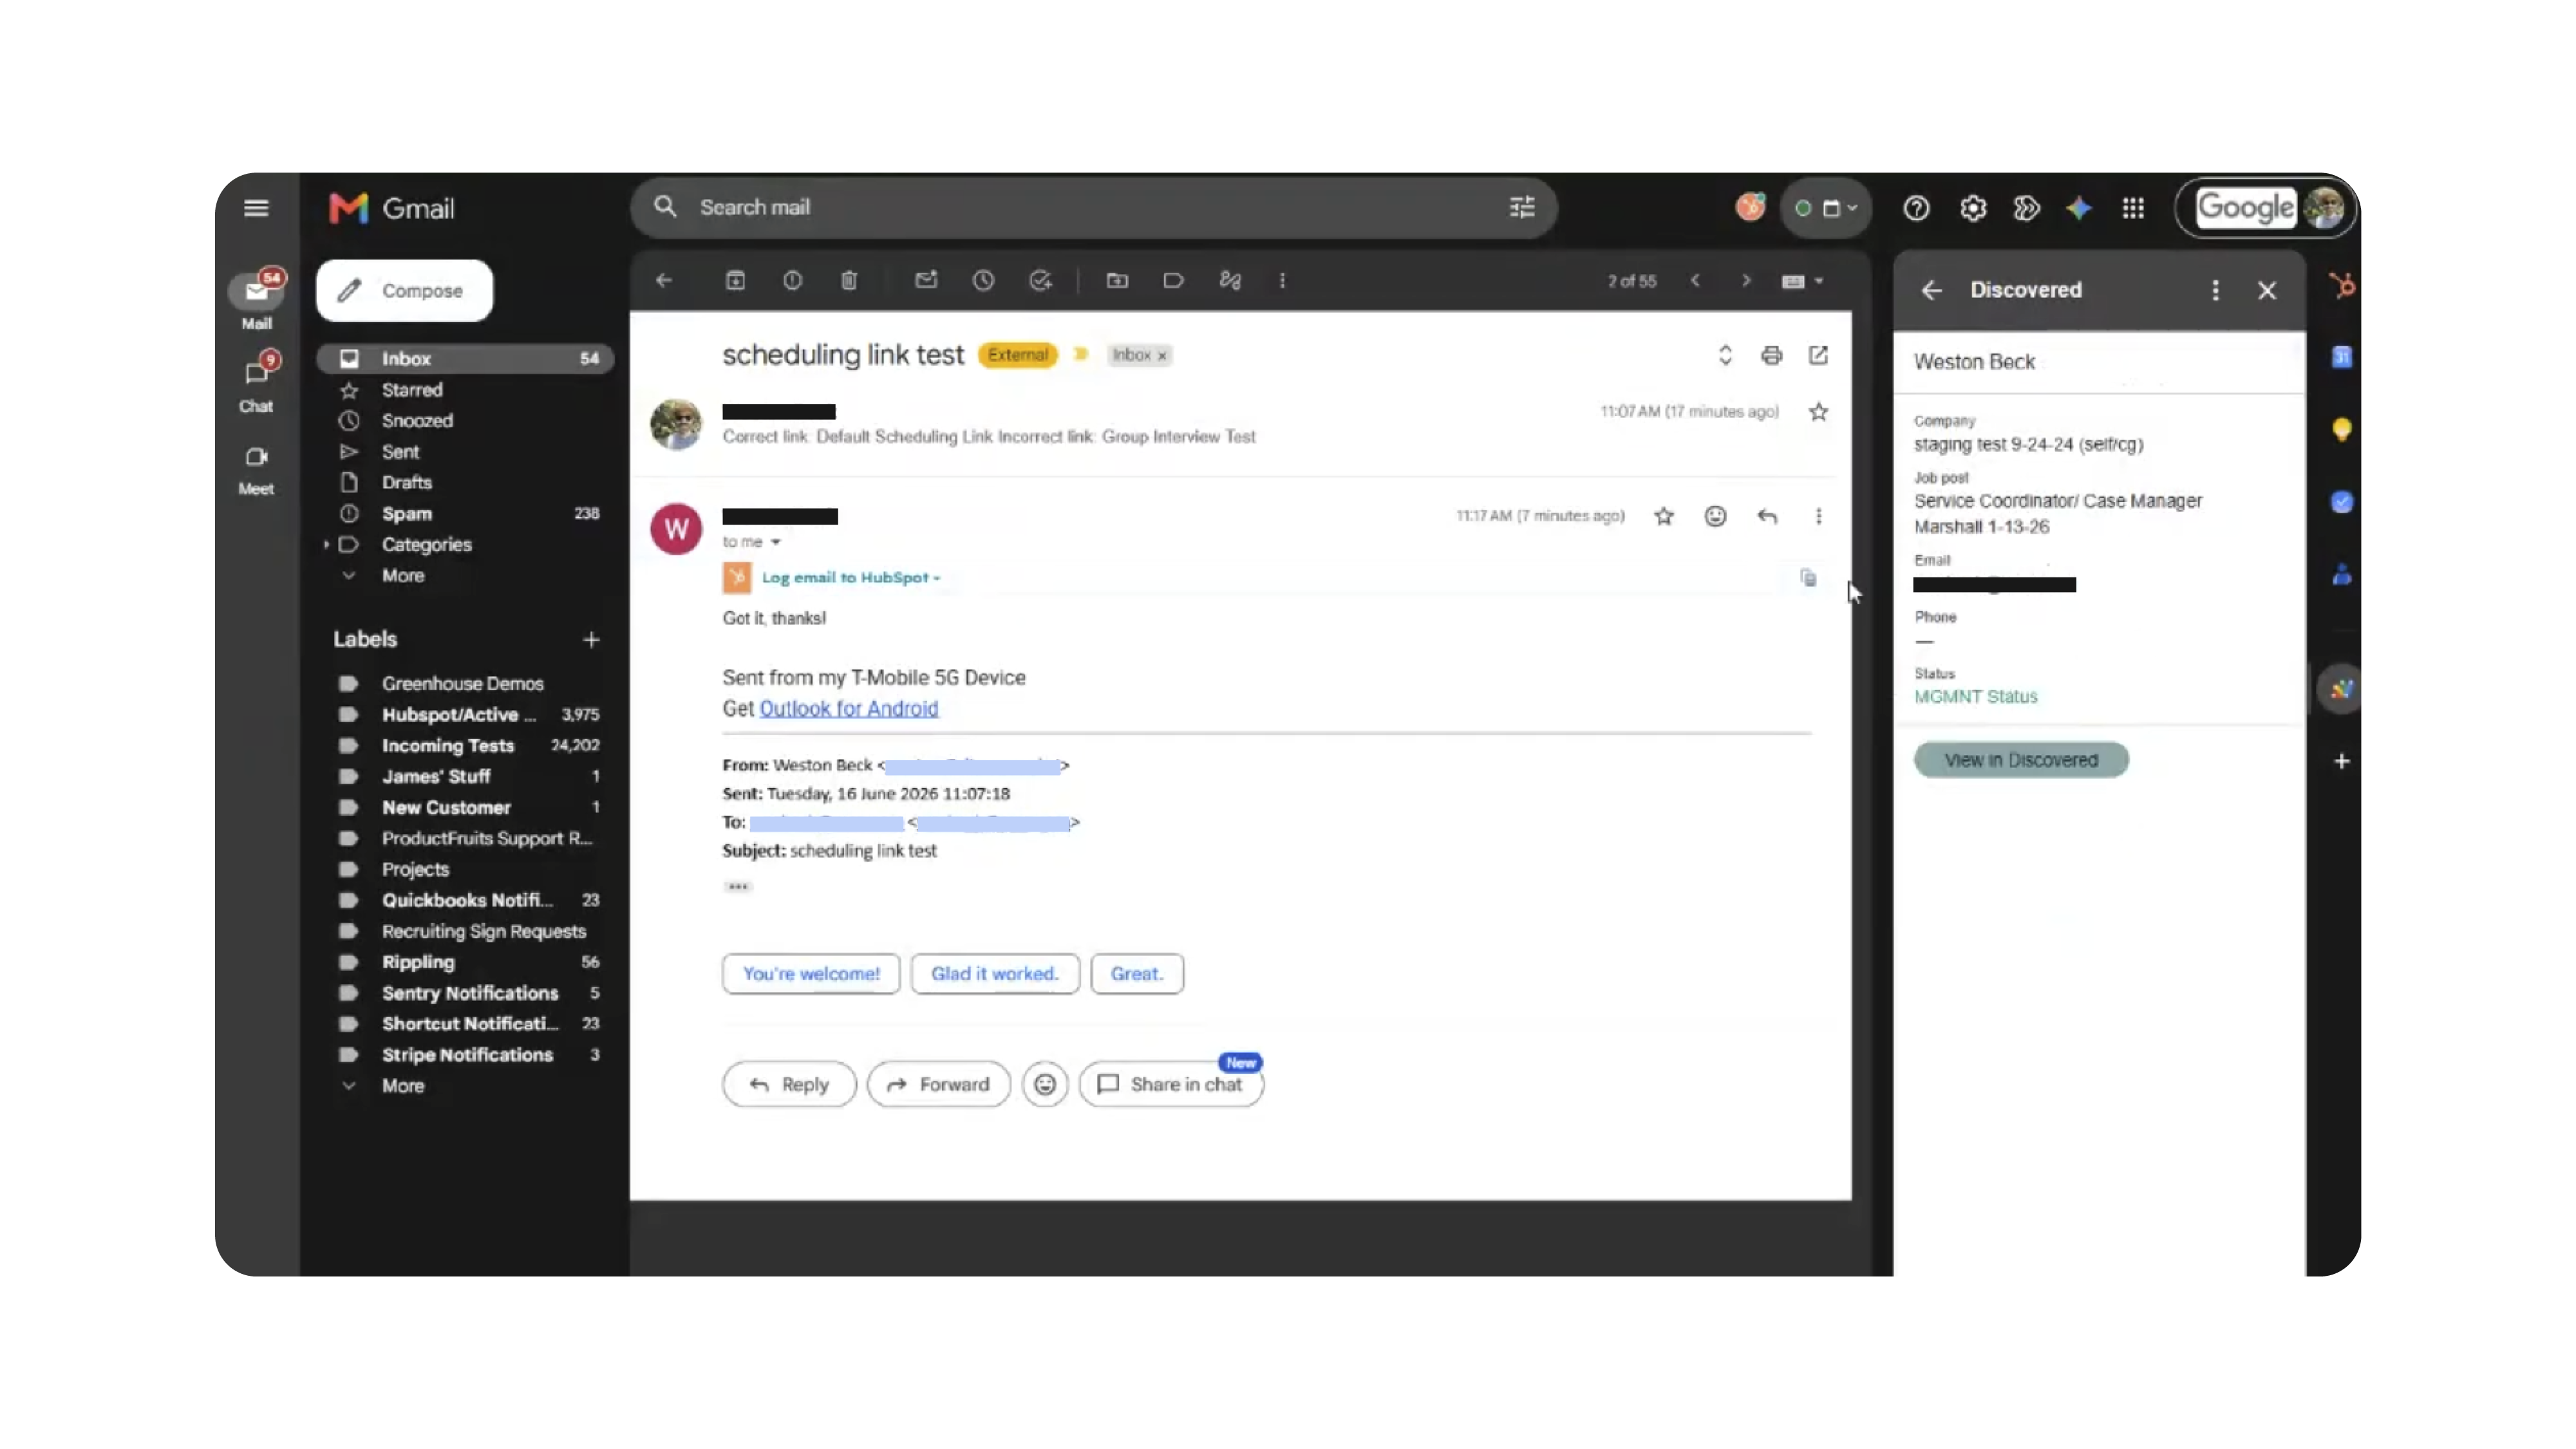
Task: Show trimmed content ellipsis
Action: click(x=738, y=887)
